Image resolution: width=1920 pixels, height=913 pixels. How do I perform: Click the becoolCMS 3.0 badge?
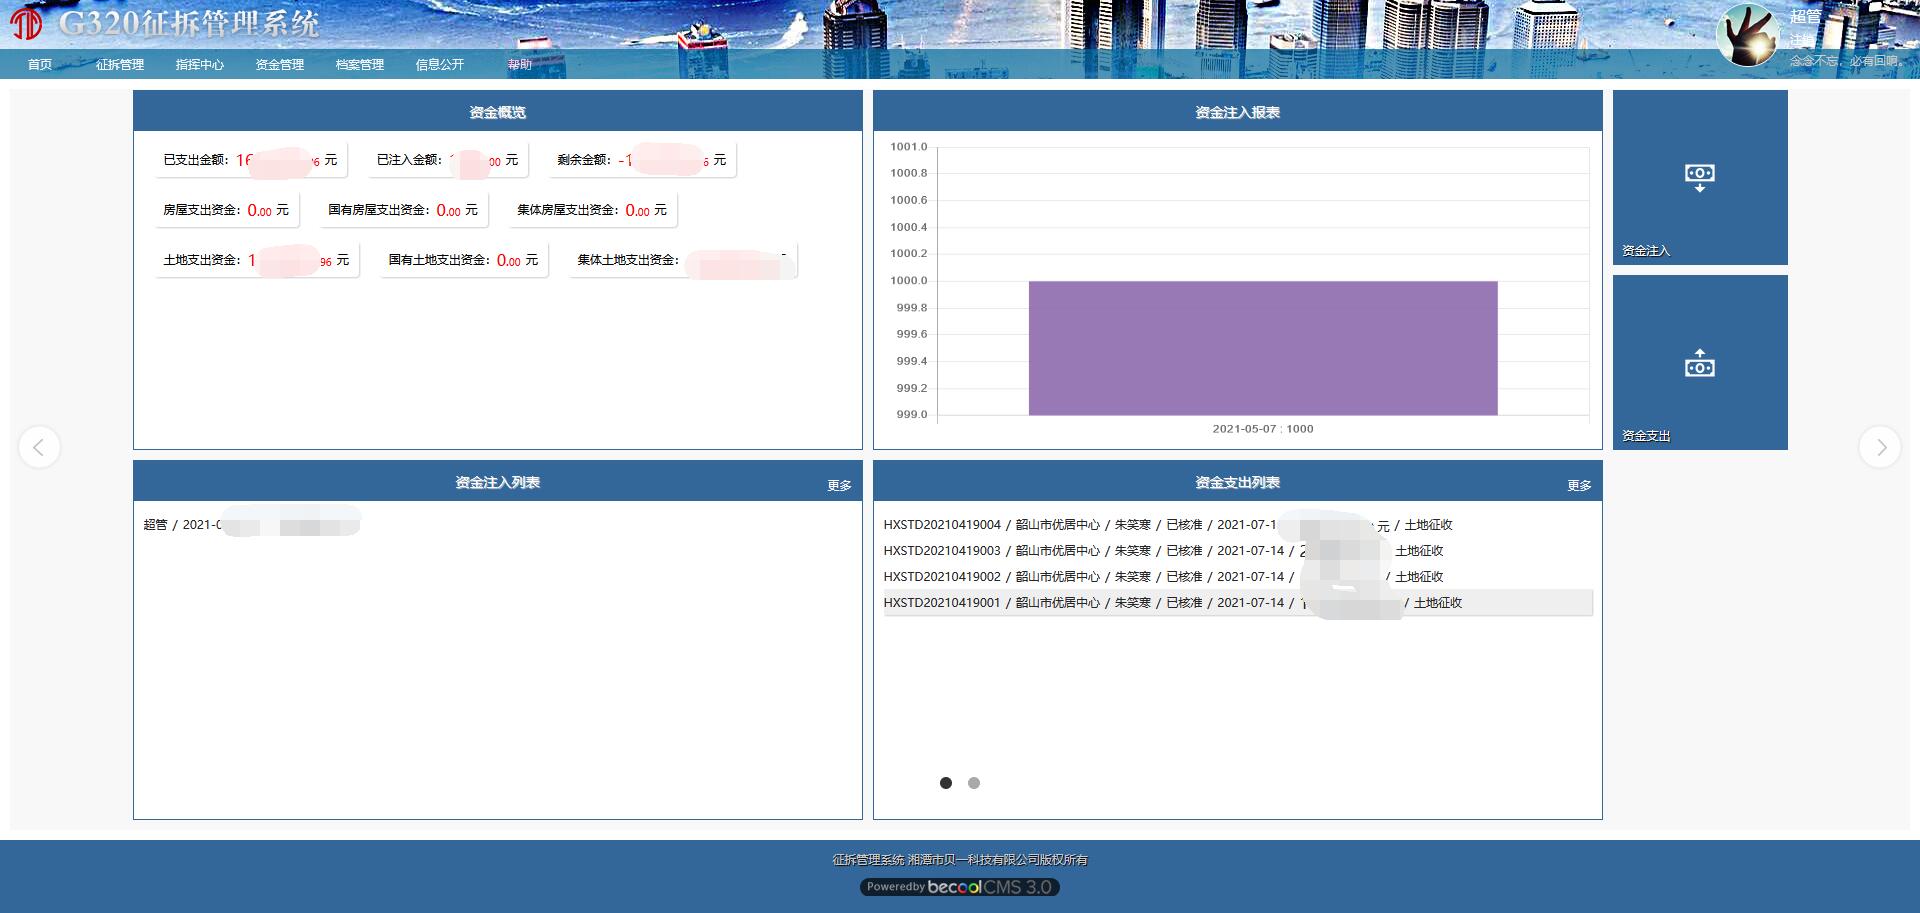[959, 887]
